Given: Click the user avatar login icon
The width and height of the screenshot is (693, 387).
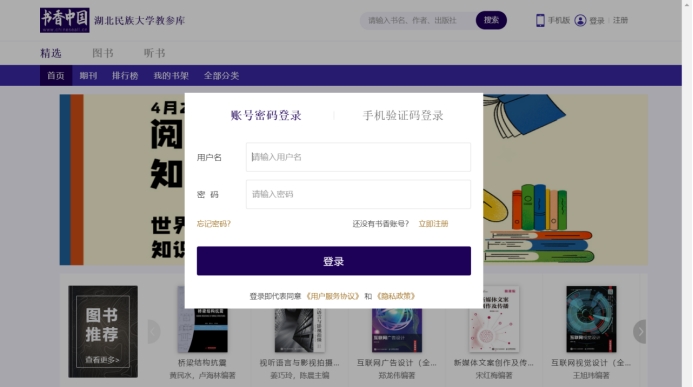Looking at the screenshot, I should coord(580,20).
